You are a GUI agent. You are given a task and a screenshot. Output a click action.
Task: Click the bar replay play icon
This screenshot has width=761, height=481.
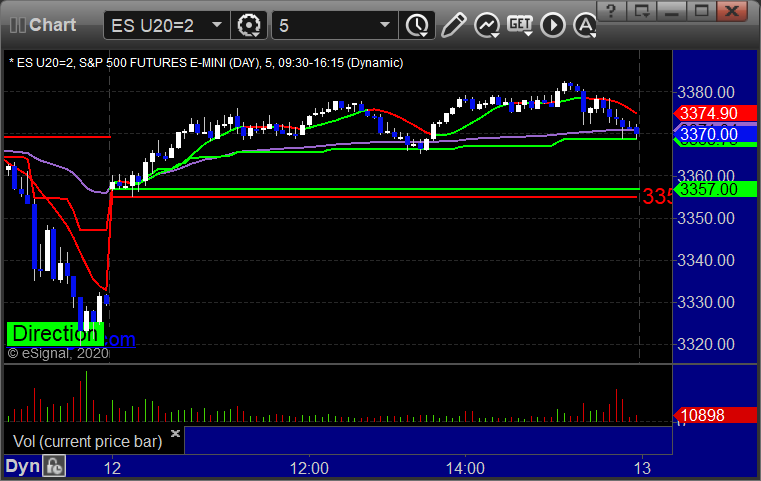click(x=553, y=25)
